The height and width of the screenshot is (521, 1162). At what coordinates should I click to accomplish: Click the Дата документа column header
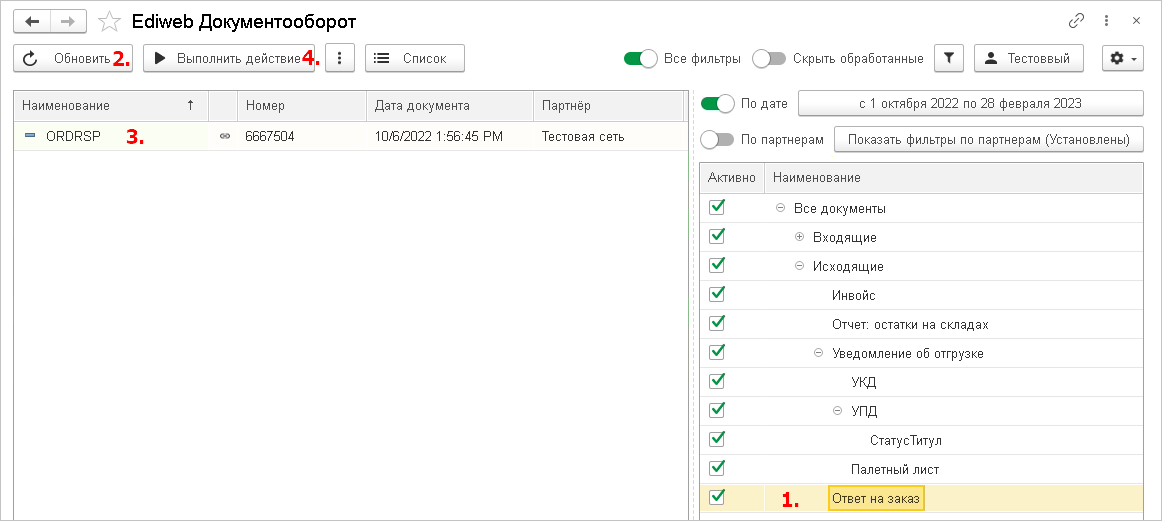click(422, 105)
